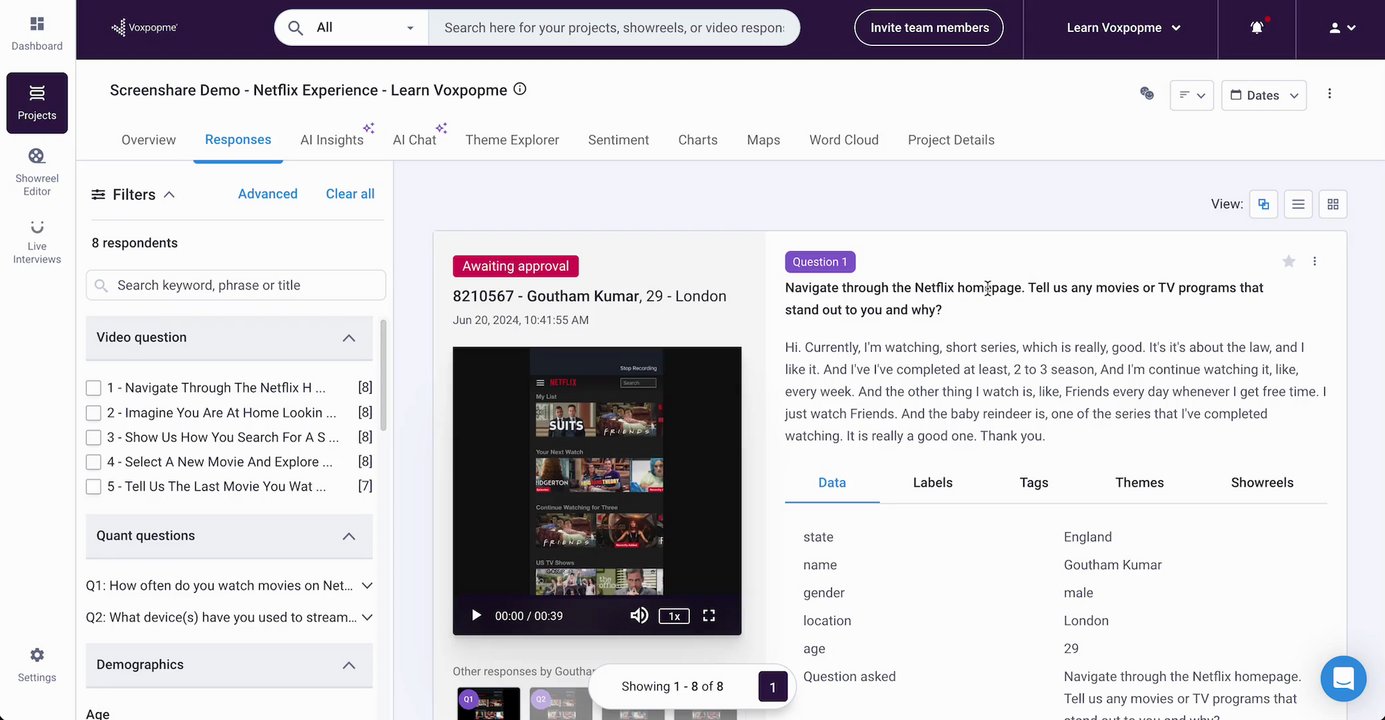
Task: Click the top search projects field
Action: click(x=614, y=28)
